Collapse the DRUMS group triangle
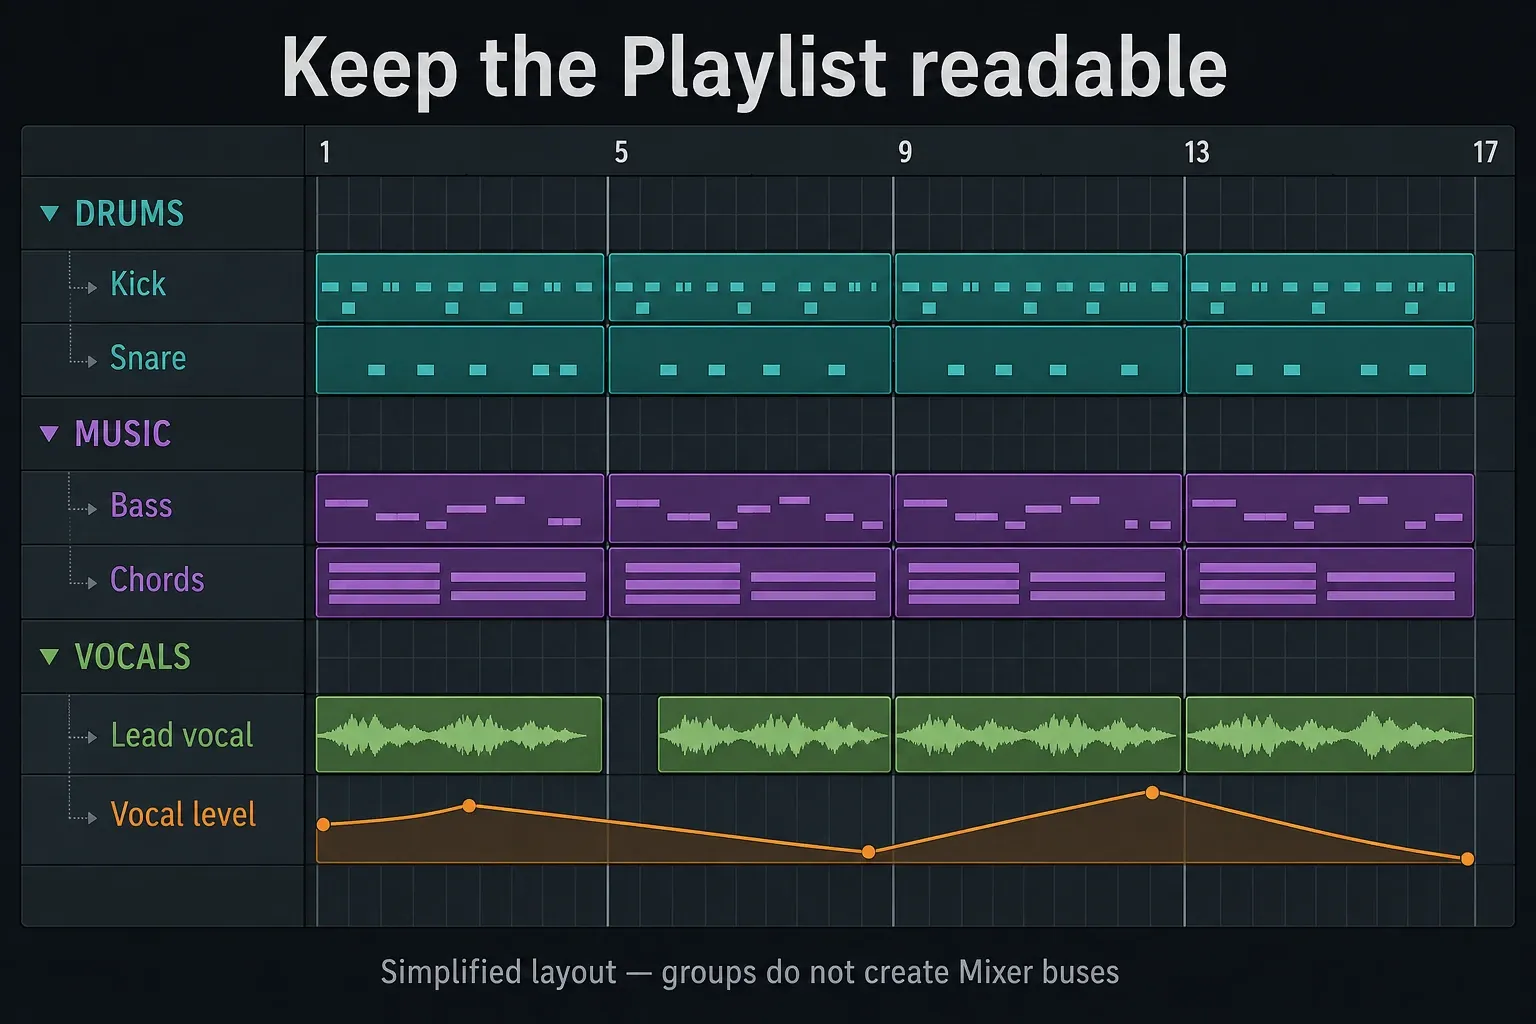The image size is (1536, 1024). [x=49, y=213]
